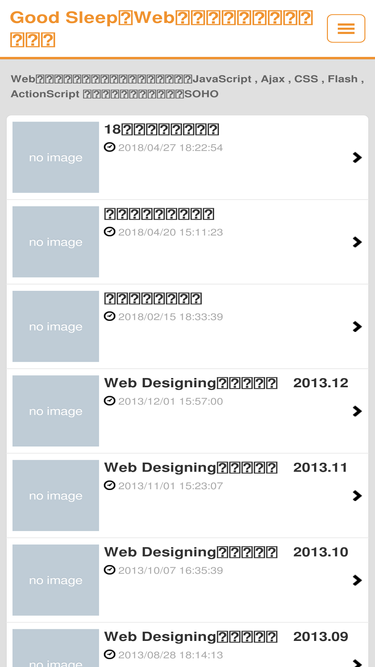Select the no image thumbnail of 2013.11 post
This screenshot has height=667, width=375.
56,496
